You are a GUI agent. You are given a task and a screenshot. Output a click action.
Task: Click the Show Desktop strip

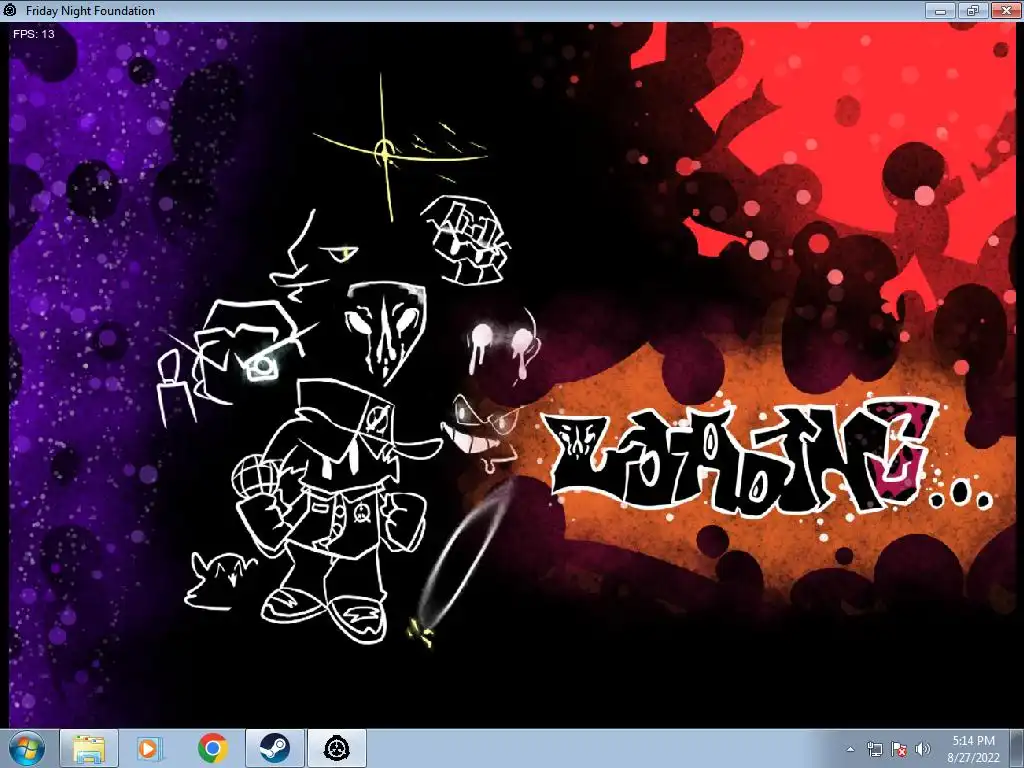(1016, 749)
